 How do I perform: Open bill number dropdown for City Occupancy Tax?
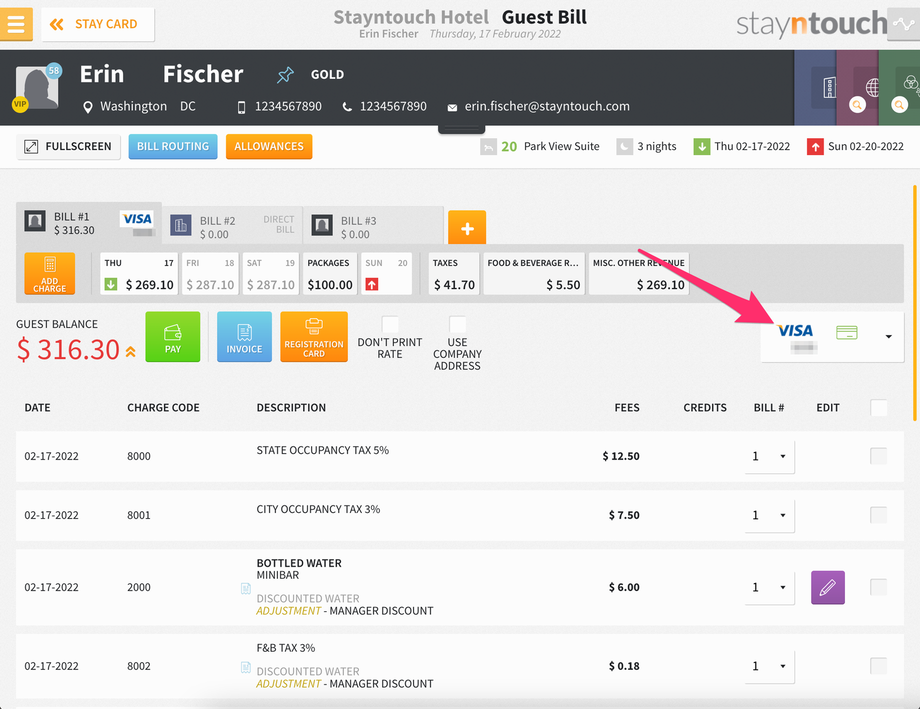[x=769, y=516]
